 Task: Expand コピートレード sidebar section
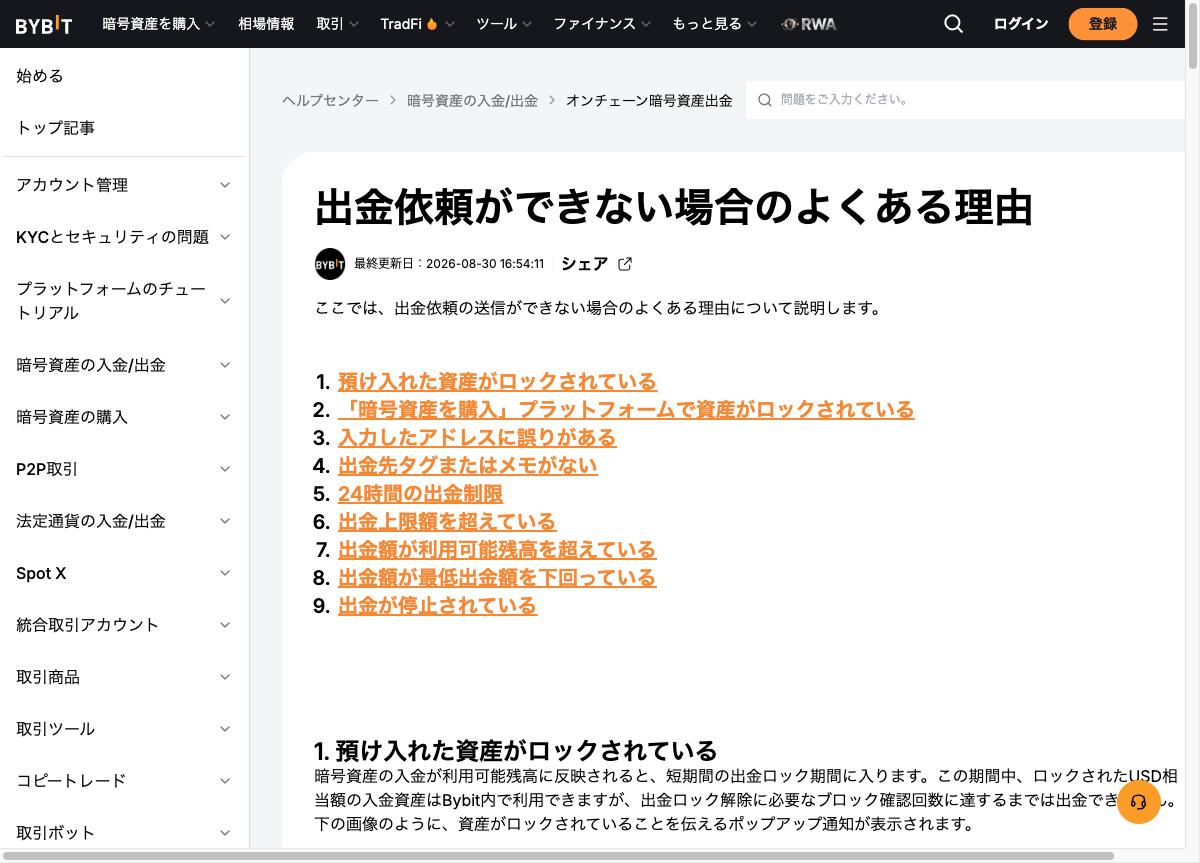pyautogui.click(x=124, y=781)
